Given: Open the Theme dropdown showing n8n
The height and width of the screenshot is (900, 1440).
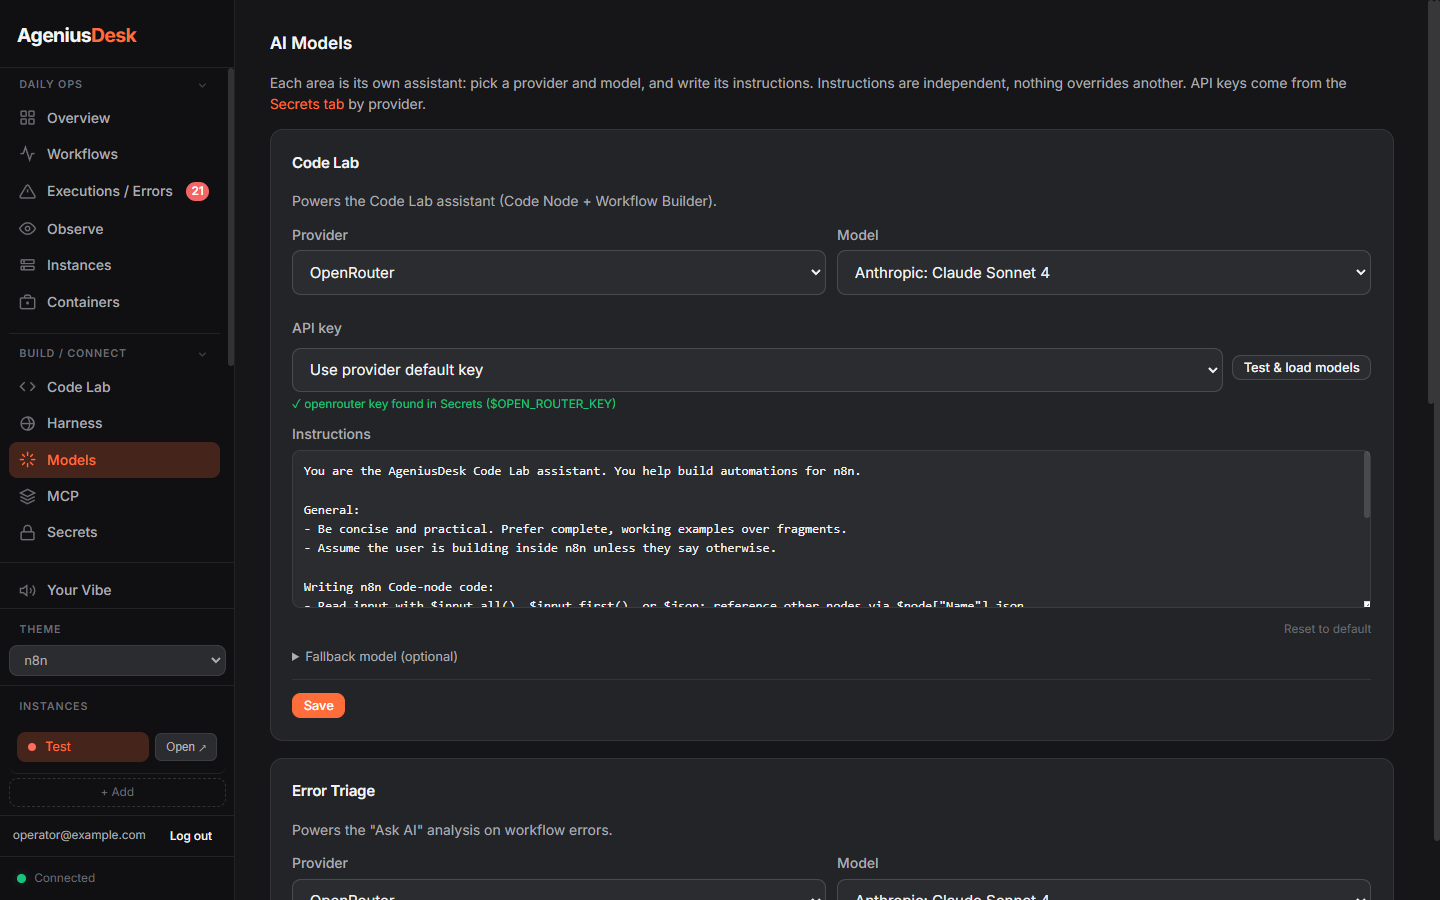Looking at the screenshot, I should coord(117,661).
